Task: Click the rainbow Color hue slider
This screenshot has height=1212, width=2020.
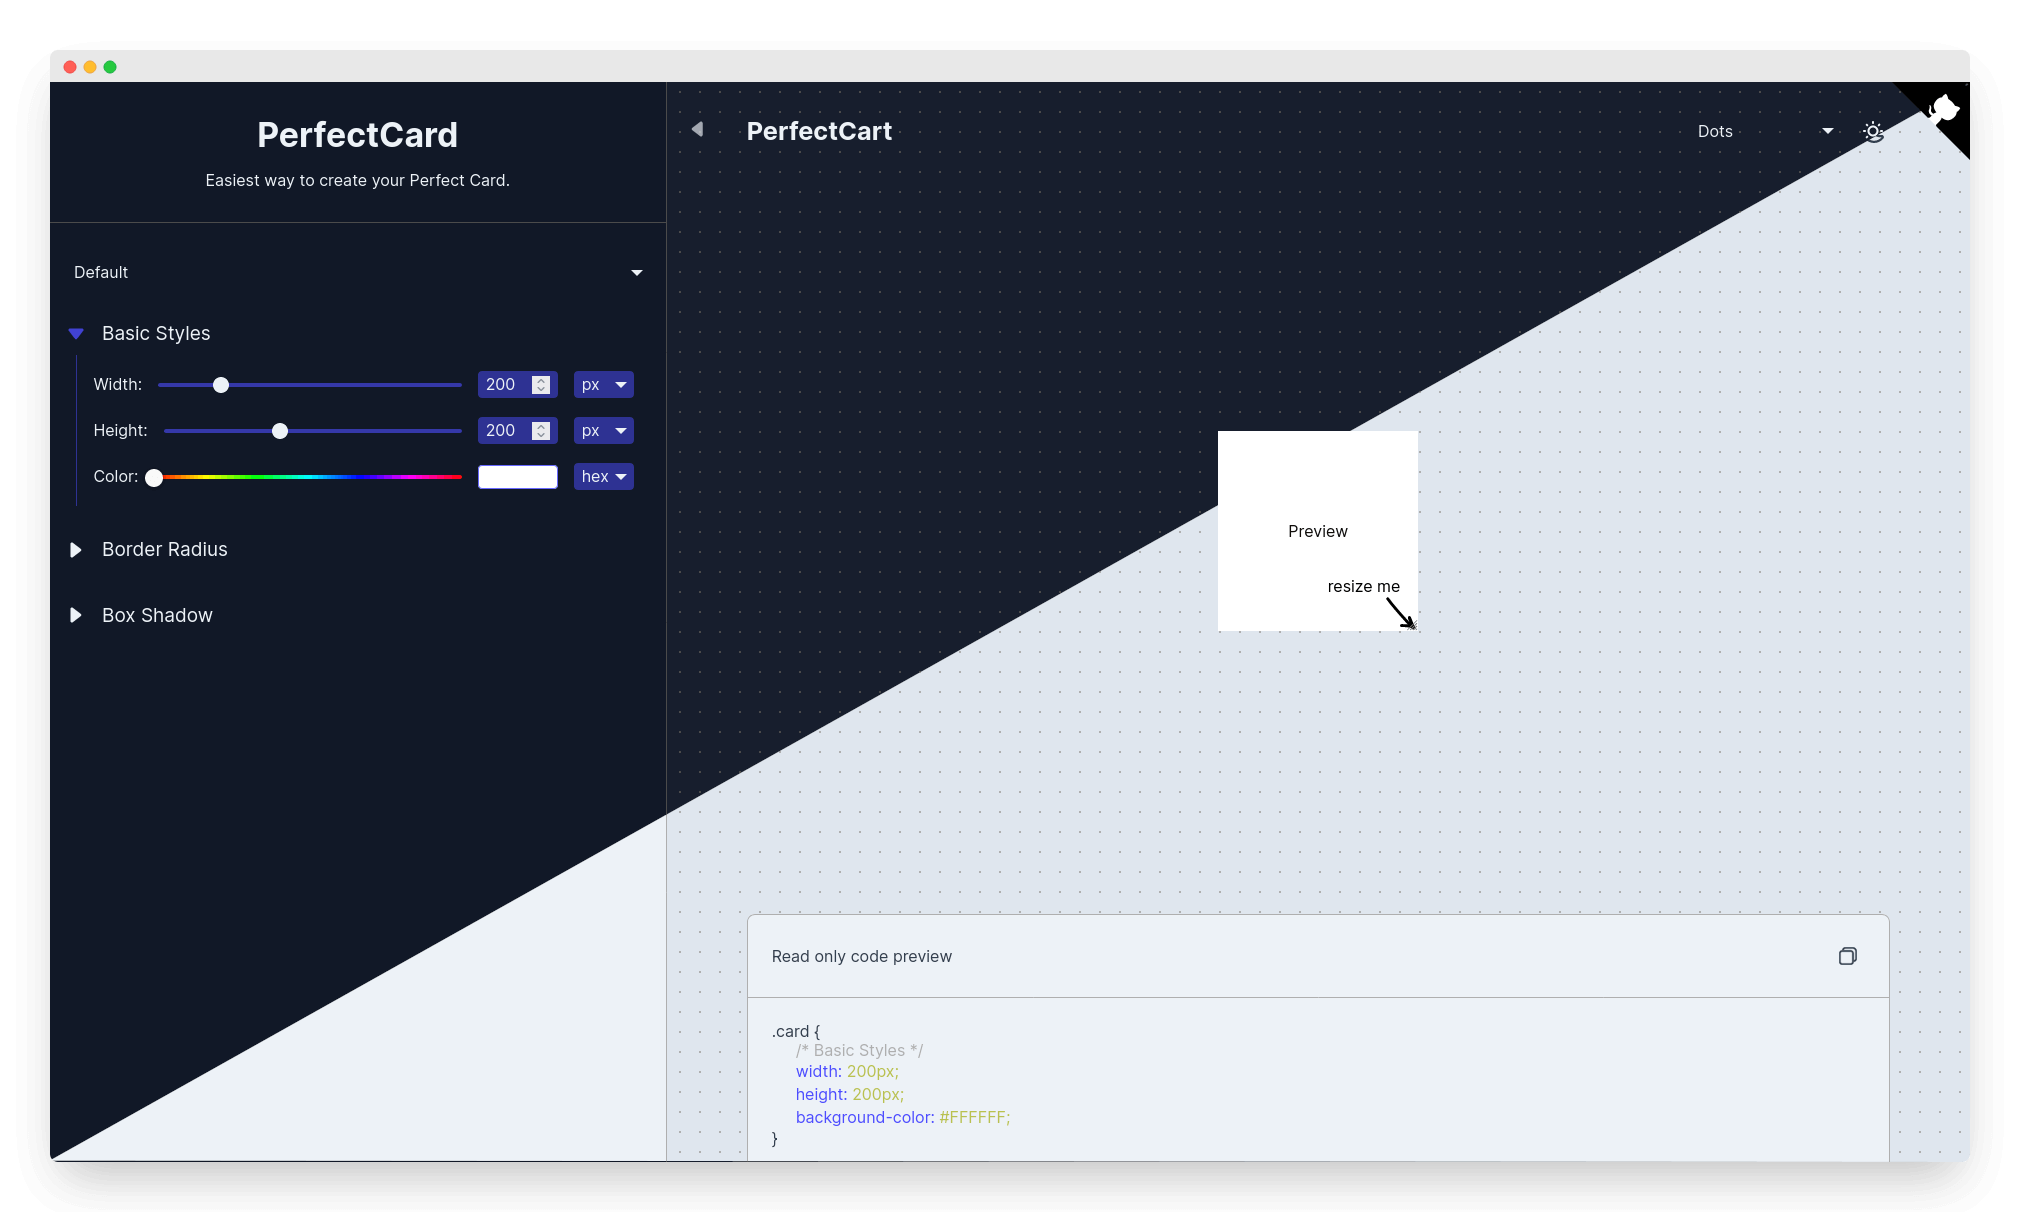Action: 310,477
